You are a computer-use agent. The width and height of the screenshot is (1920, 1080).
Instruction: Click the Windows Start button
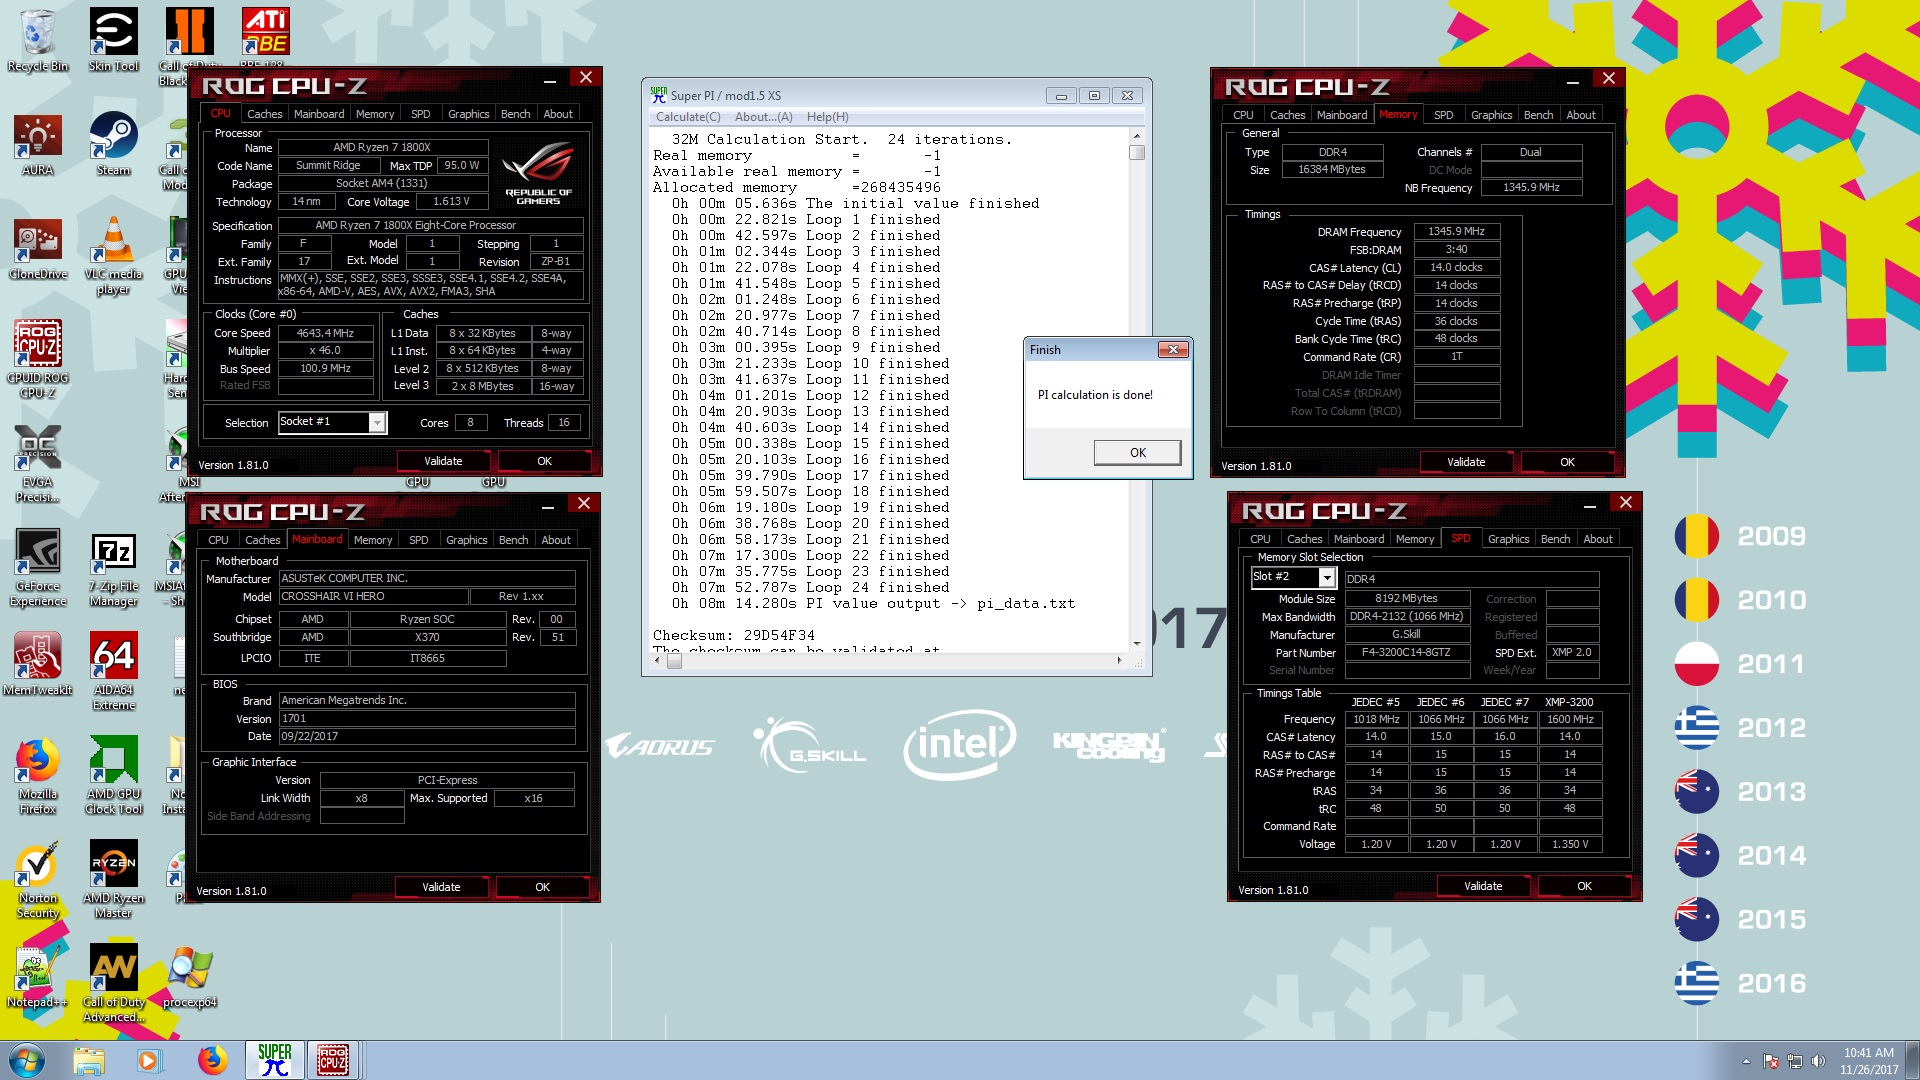[27, 1060]
